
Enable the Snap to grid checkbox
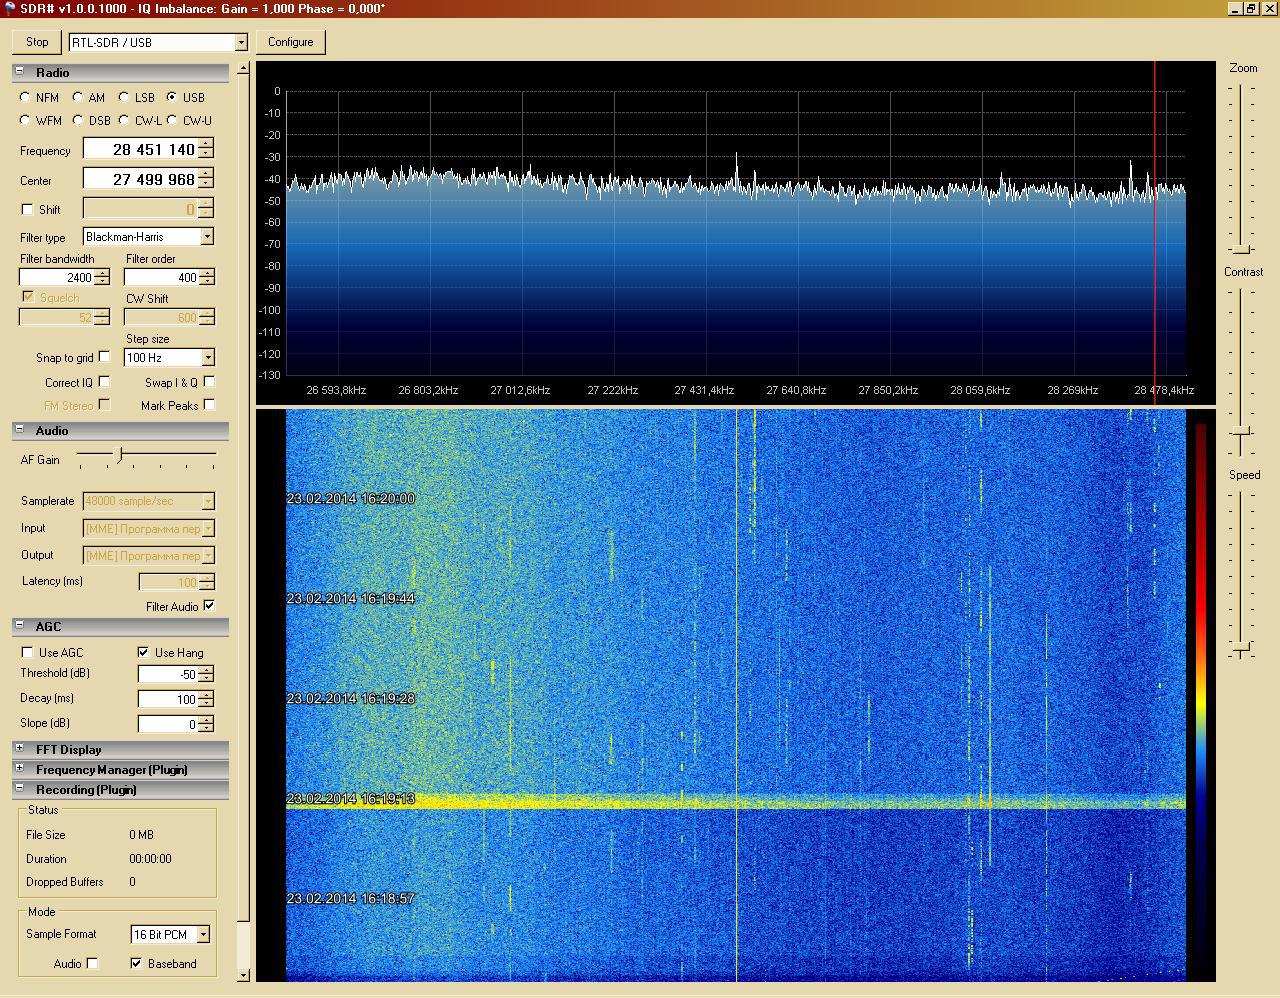104,357
